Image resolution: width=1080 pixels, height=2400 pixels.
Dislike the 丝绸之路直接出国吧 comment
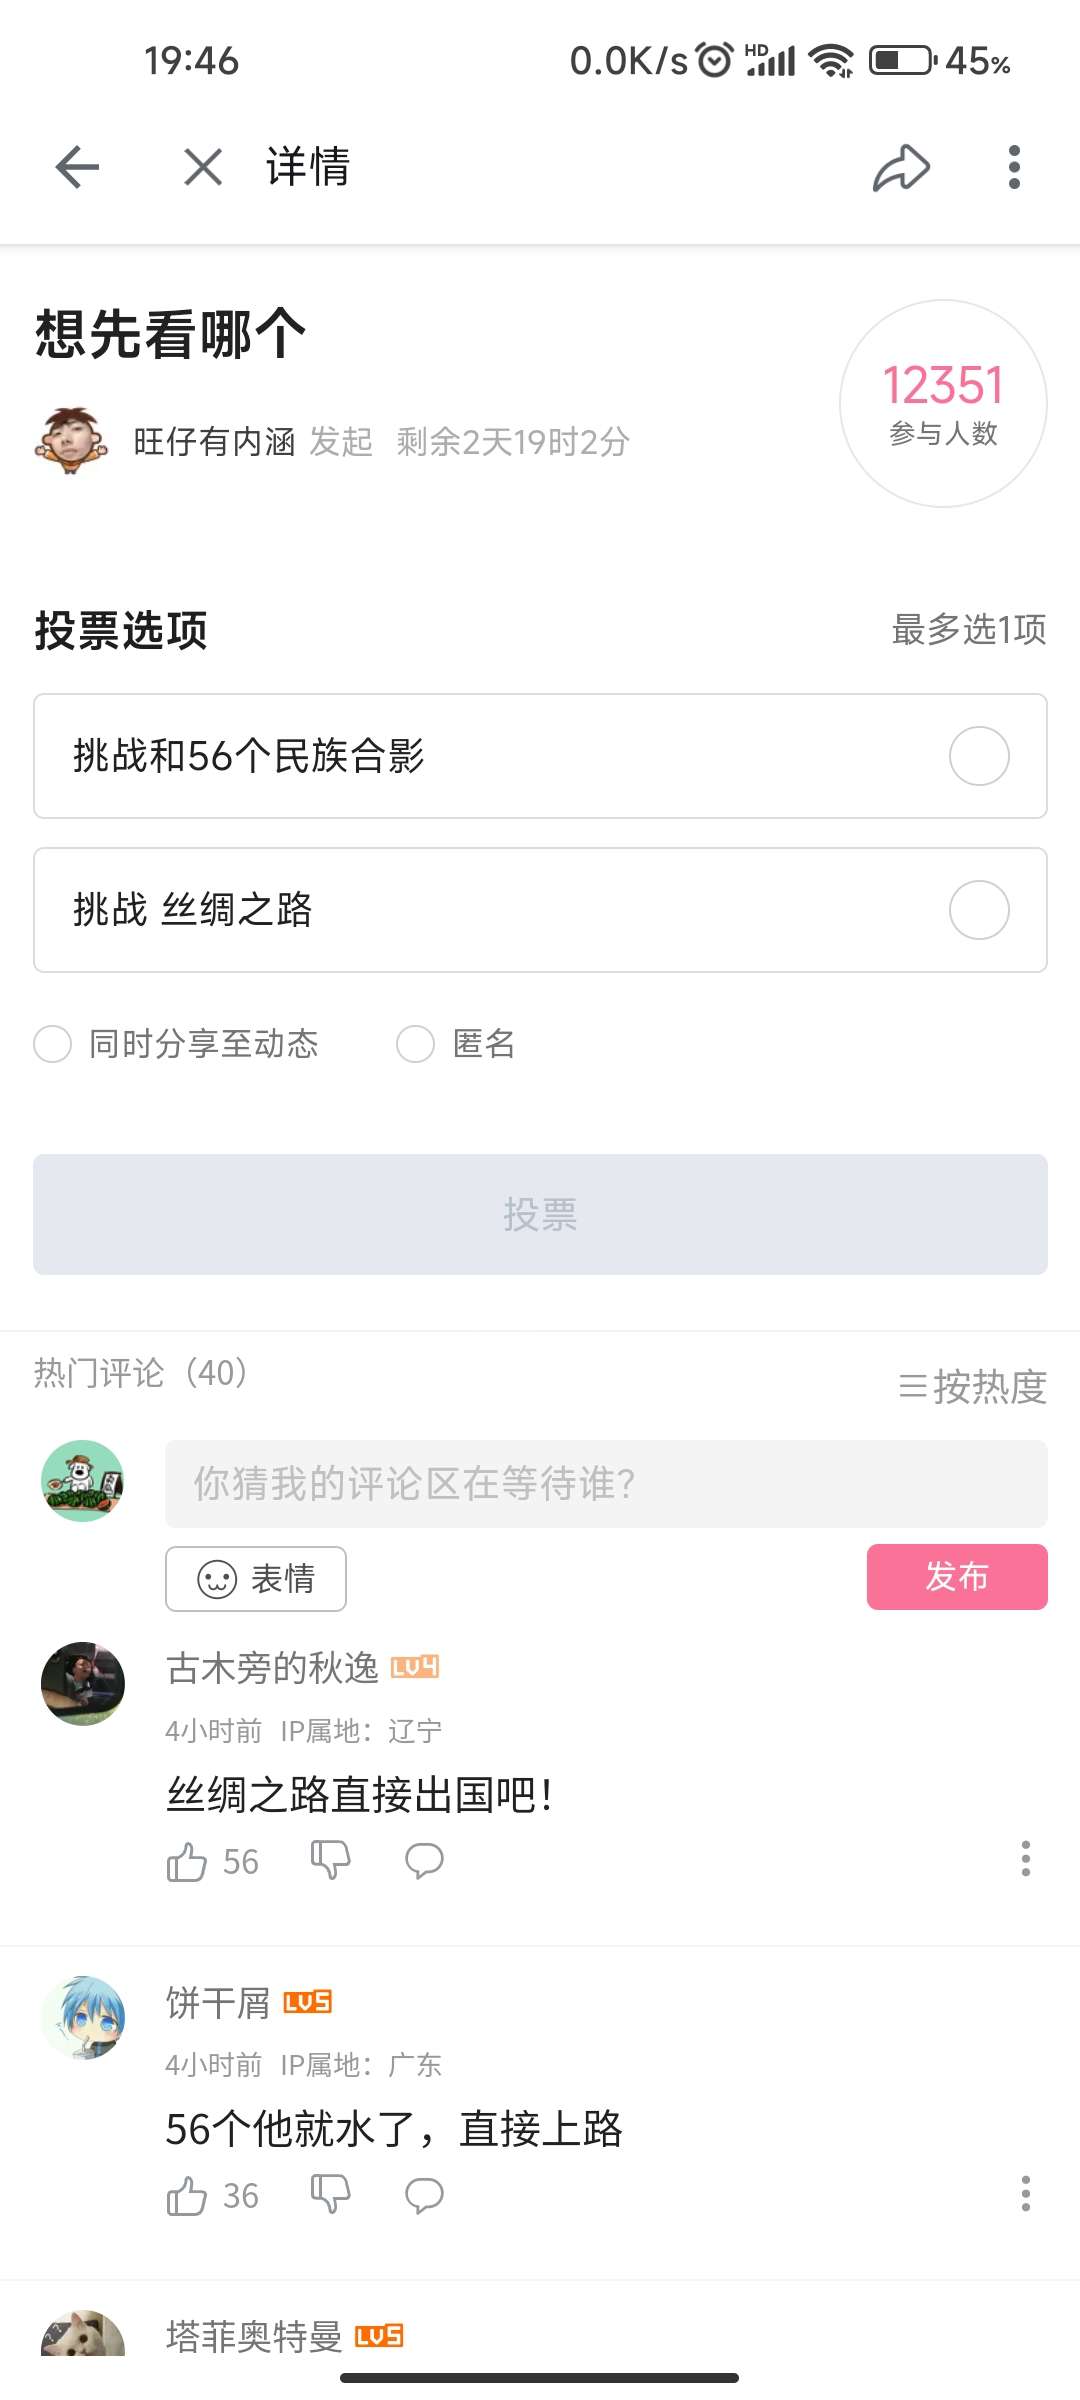pyautogui.click(x=330, y=1860)
